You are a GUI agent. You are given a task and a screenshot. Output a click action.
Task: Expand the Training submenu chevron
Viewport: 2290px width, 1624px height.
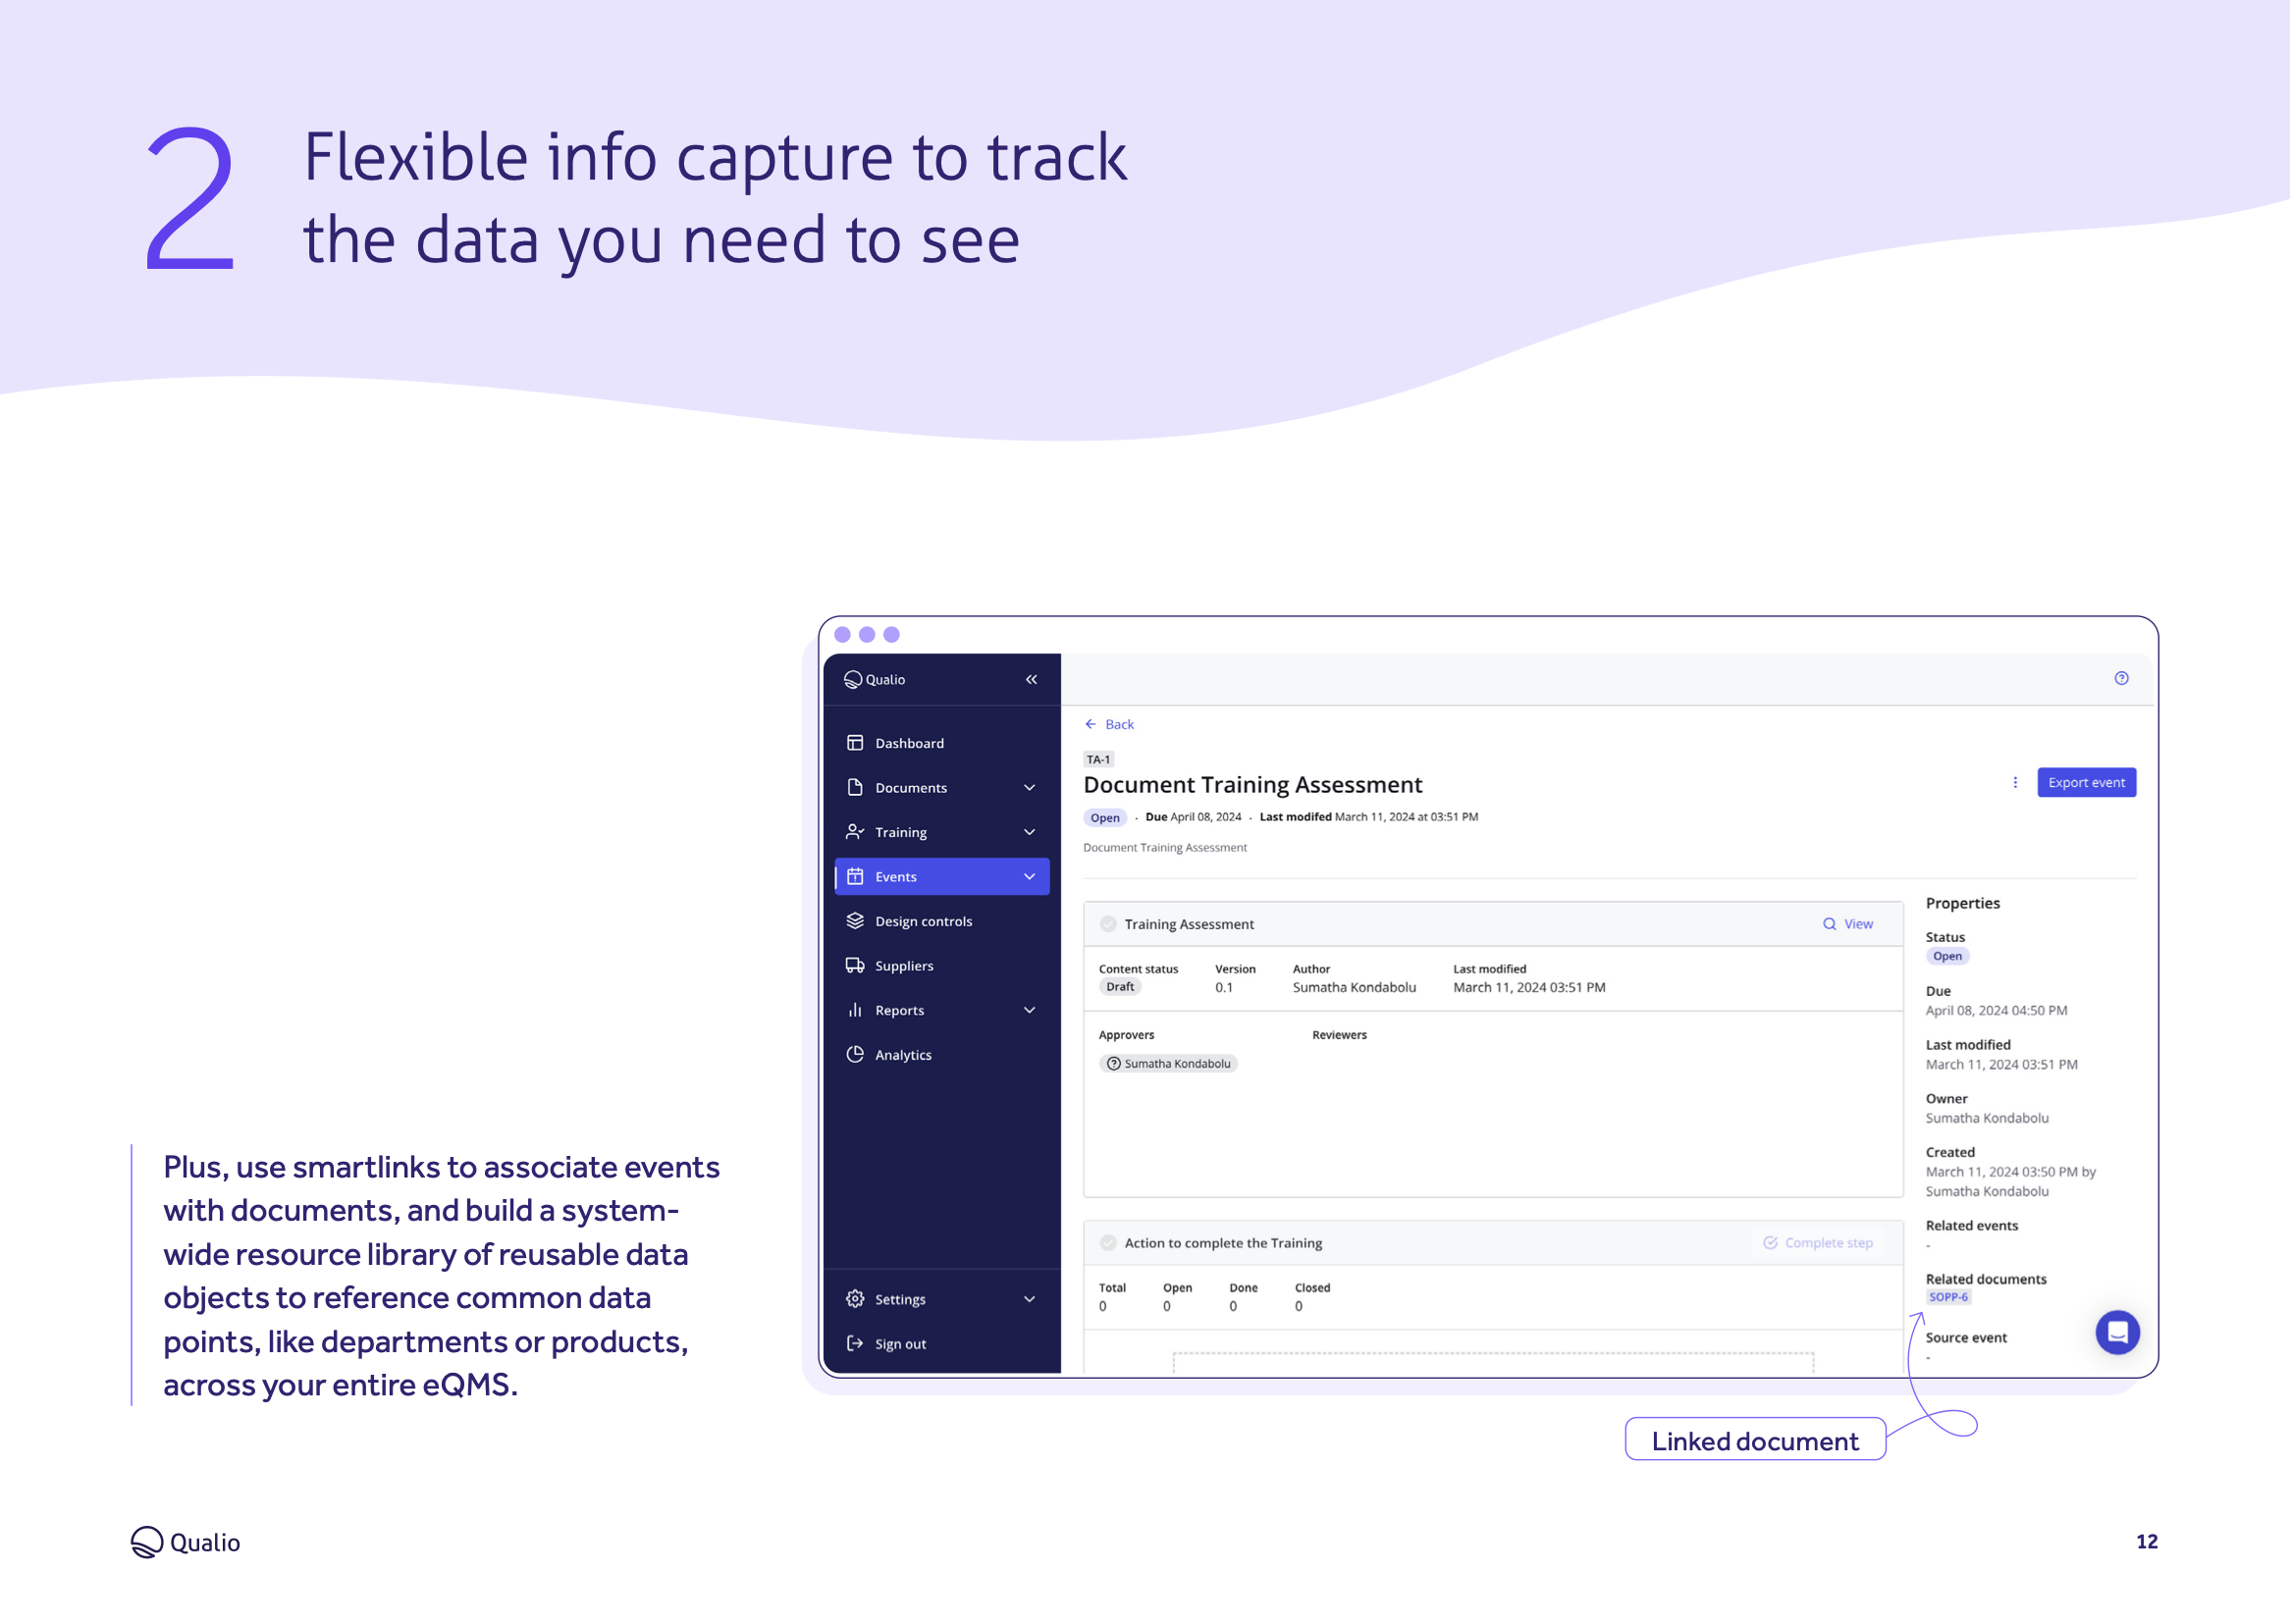[1029, 832]
